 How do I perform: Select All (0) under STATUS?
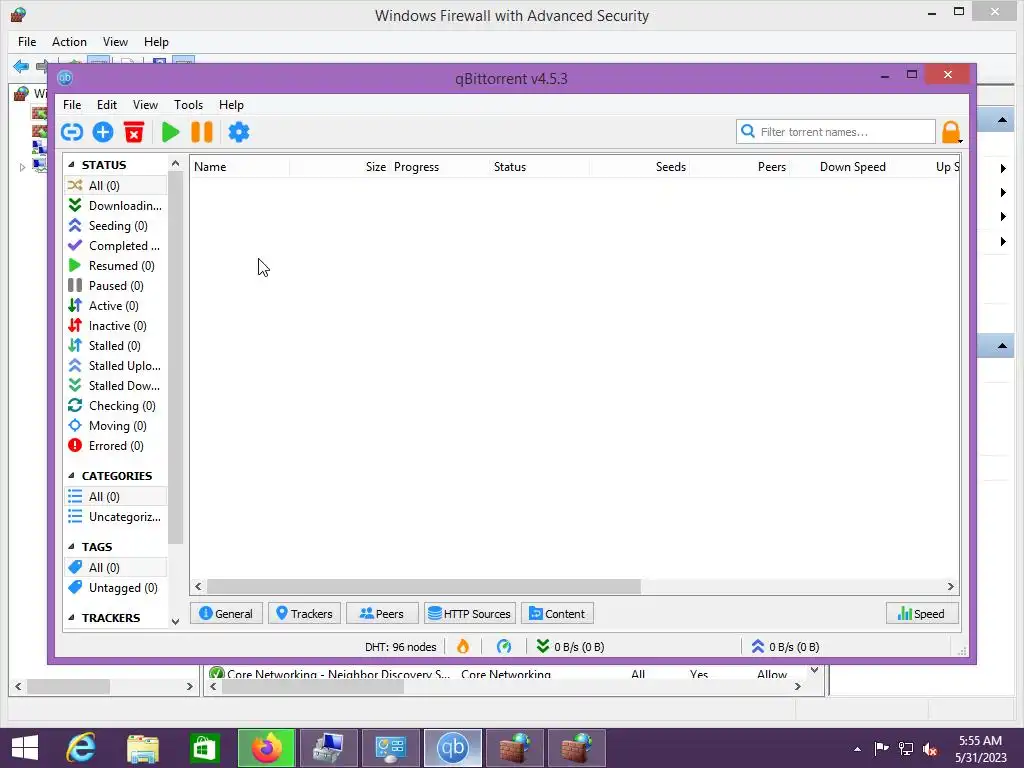(116, 185)
